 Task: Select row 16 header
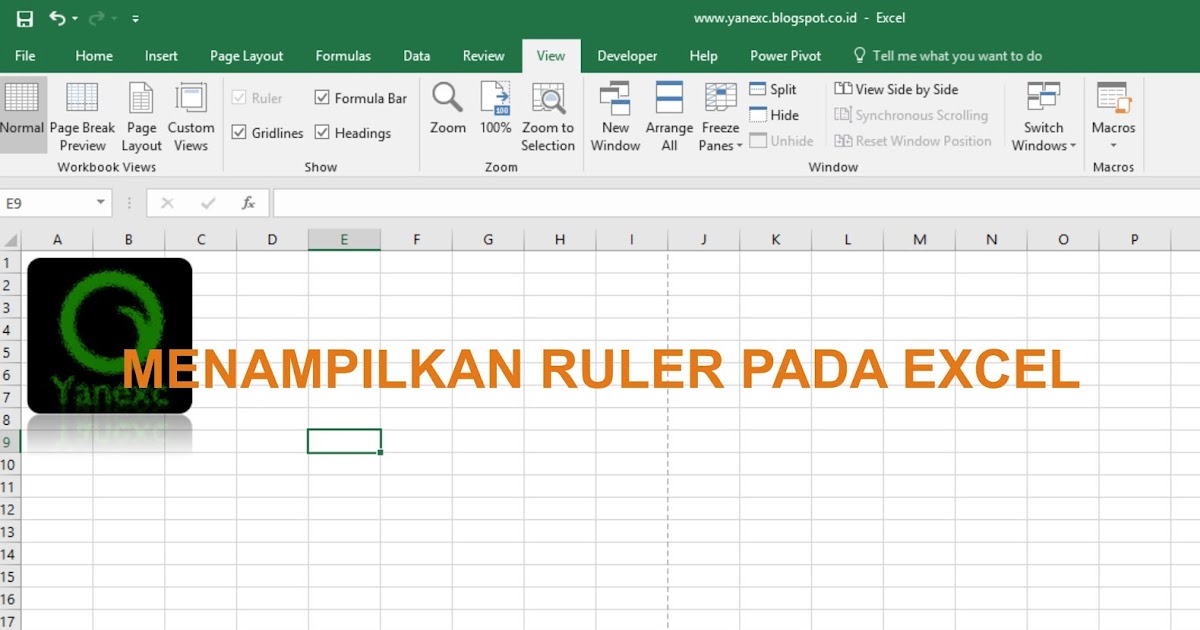pyautogui.click(x=10, y=599)
